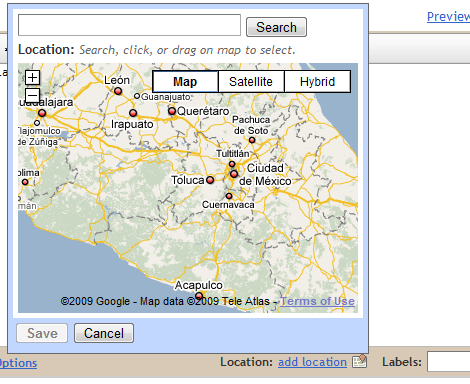Switch to Satellite view
This screenshot has width=470, height=384.
click(x=251, y=82)
